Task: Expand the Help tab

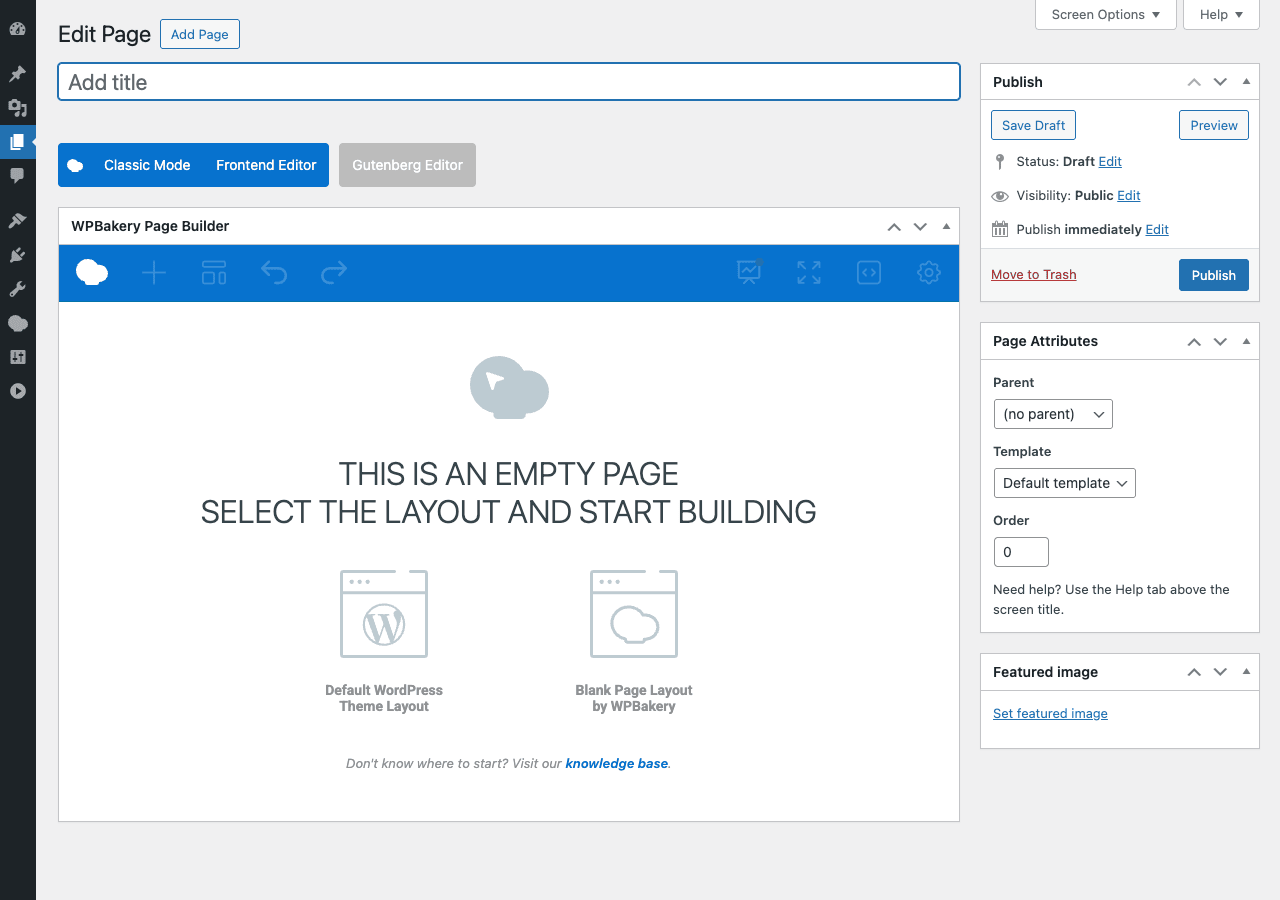Action: click(1221, 14)
